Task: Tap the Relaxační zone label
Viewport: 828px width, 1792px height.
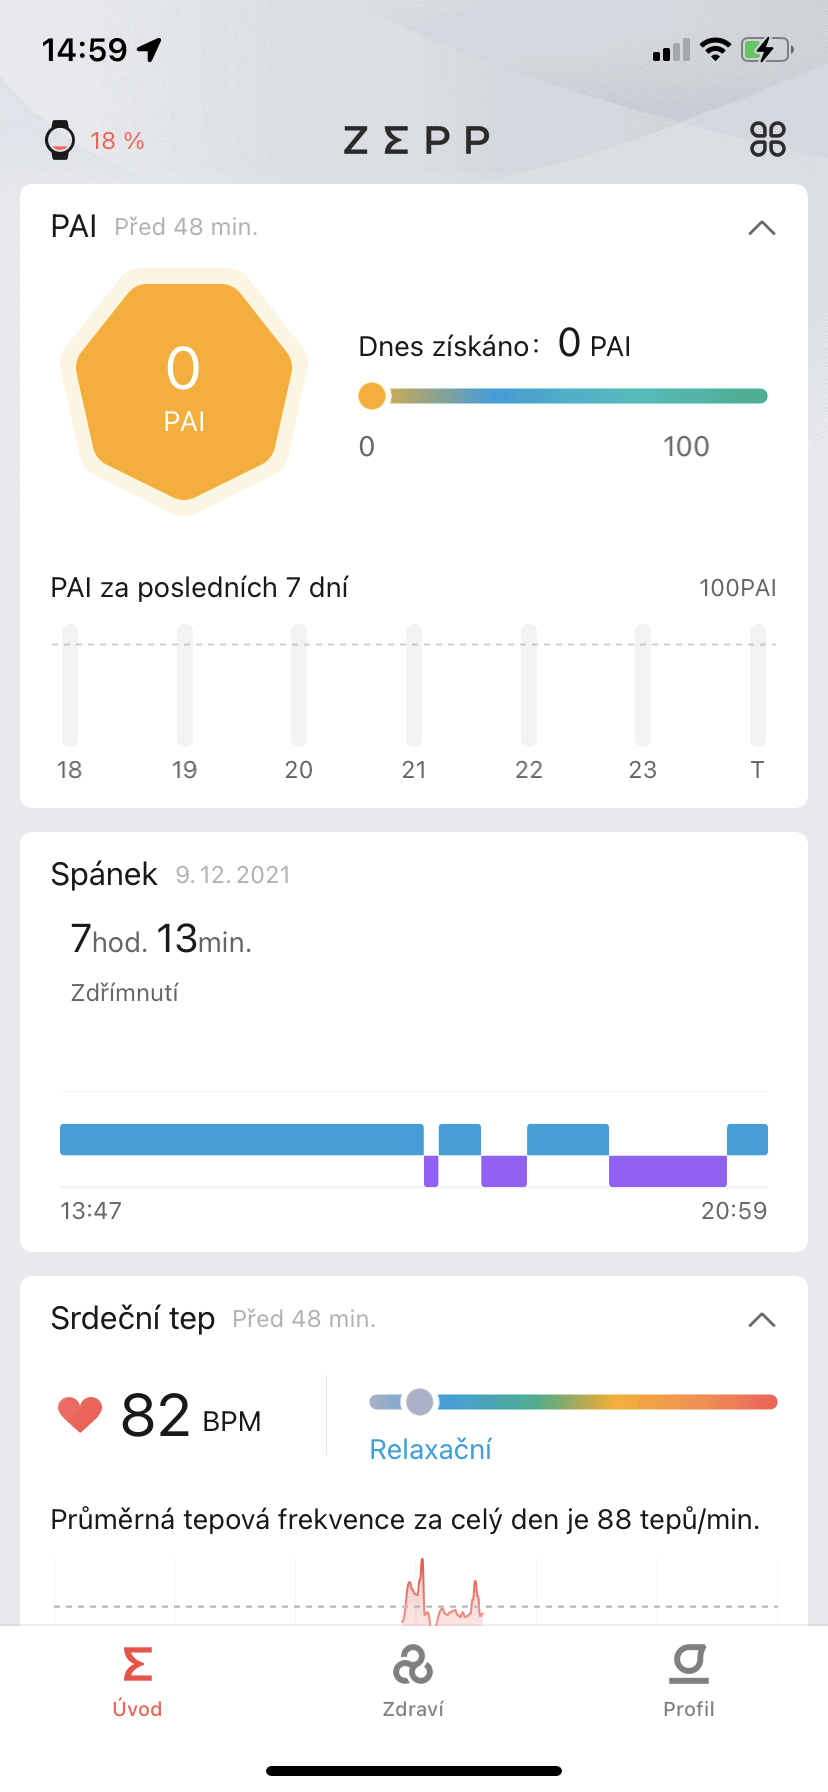Action: point(431,1449)
